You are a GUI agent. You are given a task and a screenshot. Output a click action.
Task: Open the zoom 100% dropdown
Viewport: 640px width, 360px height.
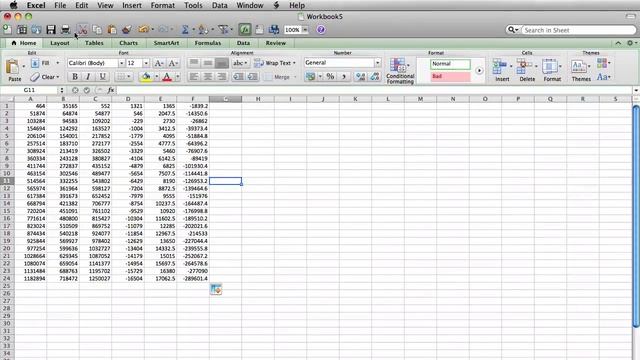pyautogui.click(x=305, y=30)
